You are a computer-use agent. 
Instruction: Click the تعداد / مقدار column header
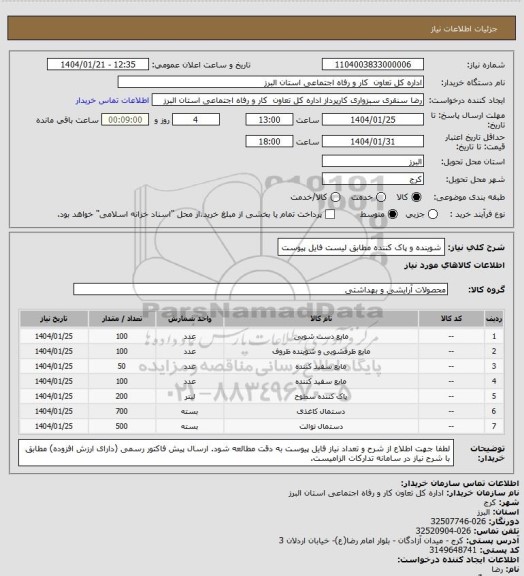pyautogui.click(x=122, y=319)
